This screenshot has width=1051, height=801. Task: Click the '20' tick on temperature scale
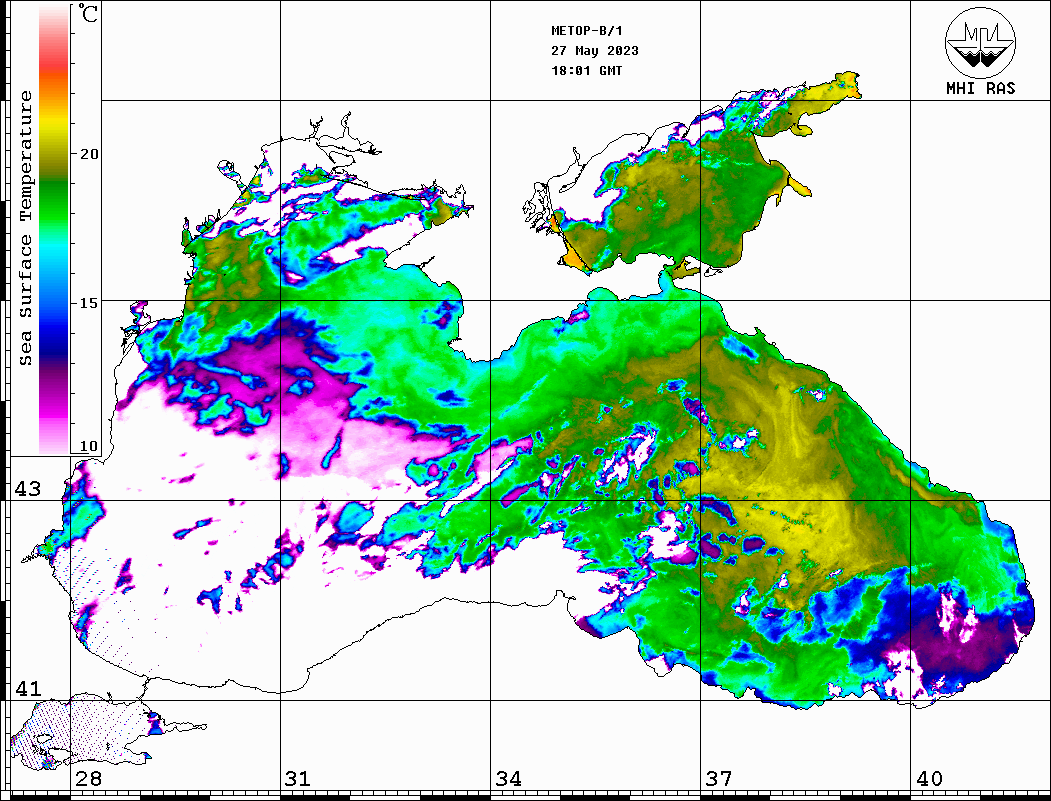pos(89,154)
